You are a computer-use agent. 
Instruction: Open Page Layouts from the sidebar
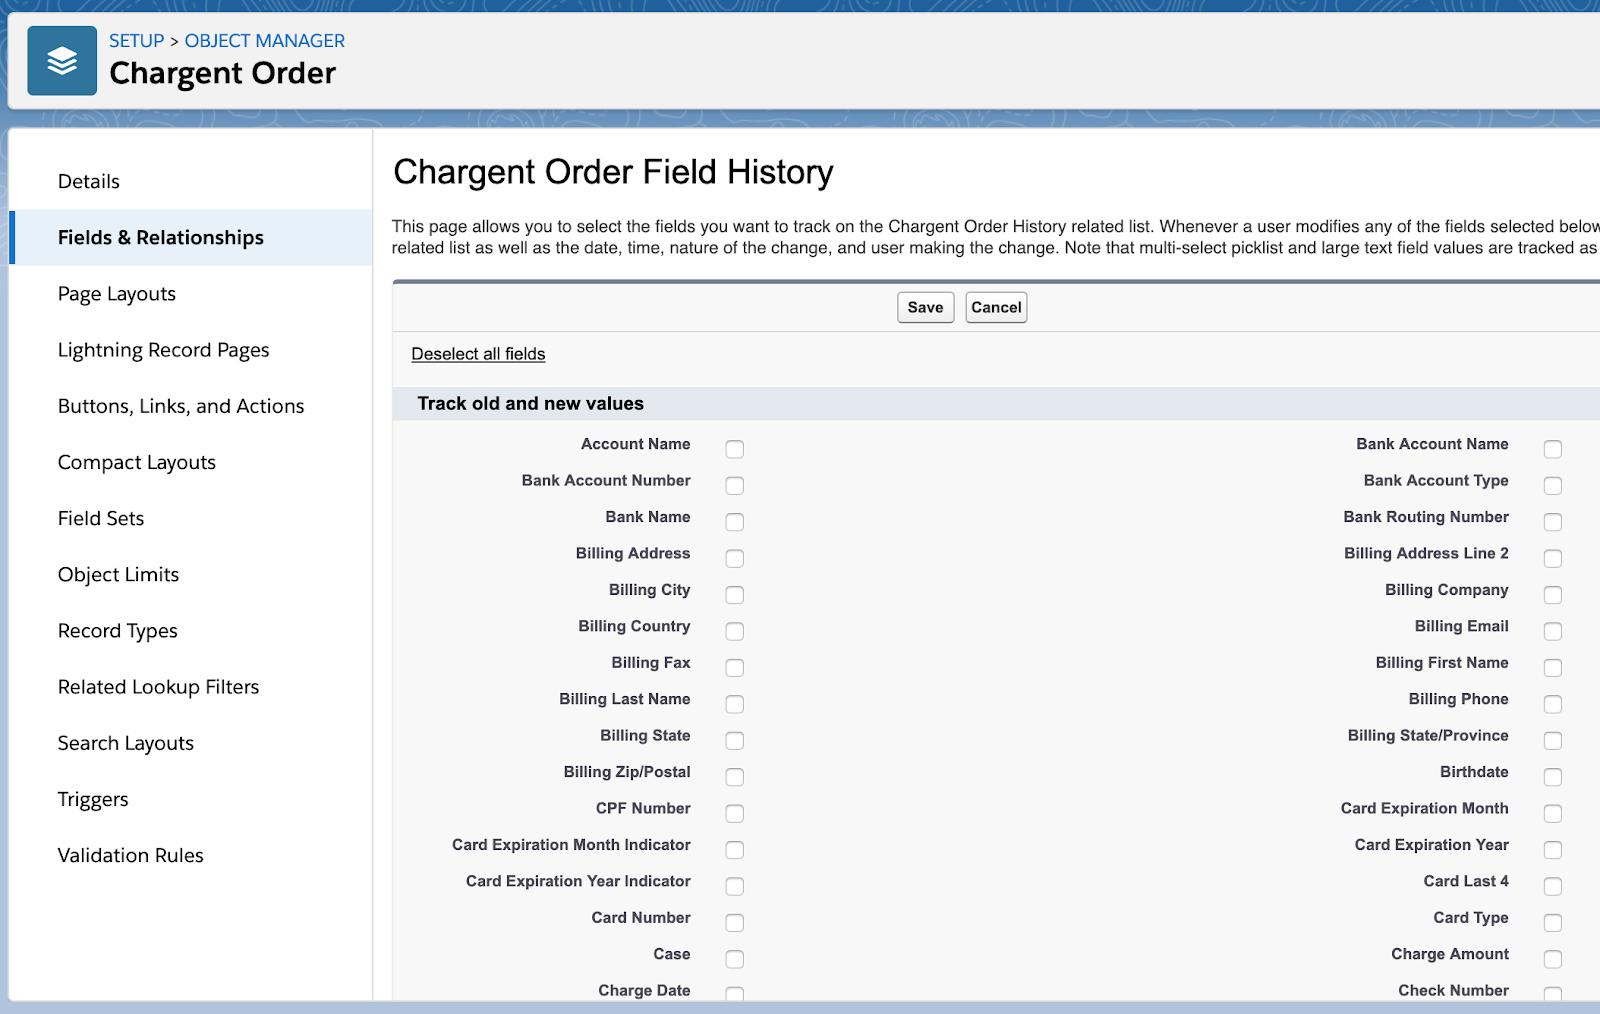click(x=117, y=293)
